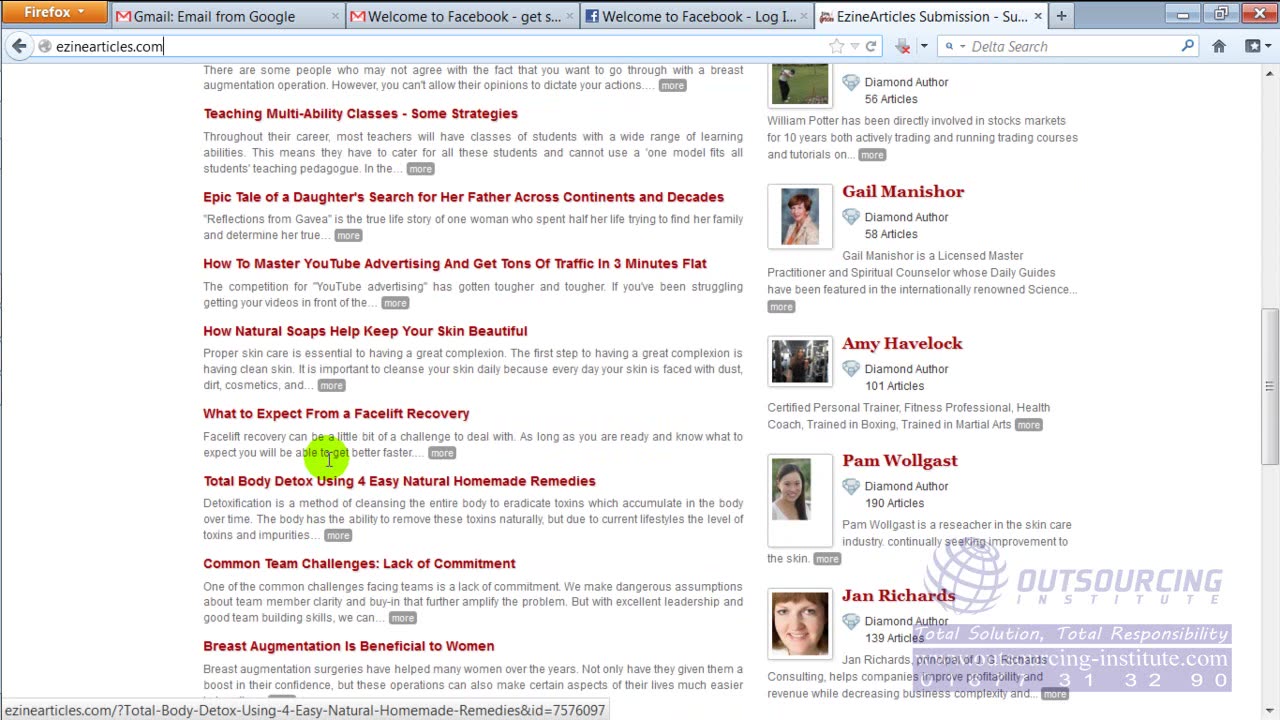This screenshot has height=720, width=1280.
Task: Click 'more' after Teaching Multi-Ability Classes summary
Action: pyautogui.click(x=420, y=169)
